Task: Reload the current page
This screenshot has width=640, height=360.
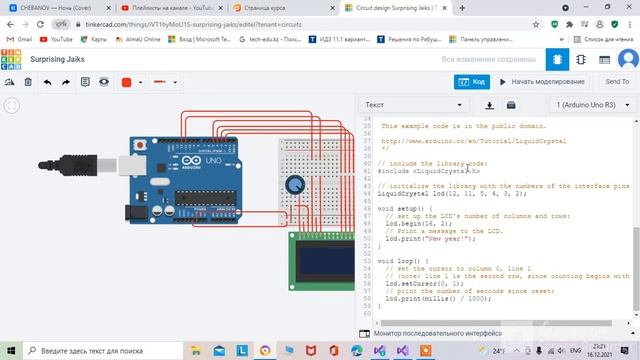Action: (x=40, y=24)
